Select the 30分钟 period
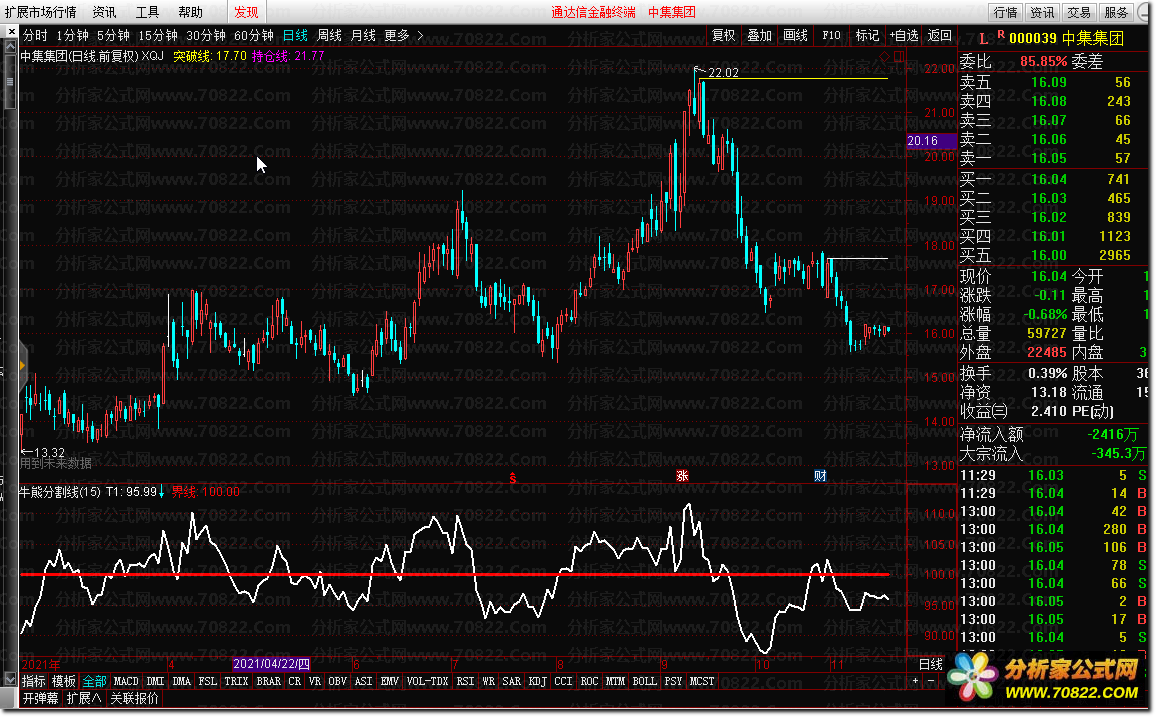This screenshot has height=717, width=1157. (206, 35)
